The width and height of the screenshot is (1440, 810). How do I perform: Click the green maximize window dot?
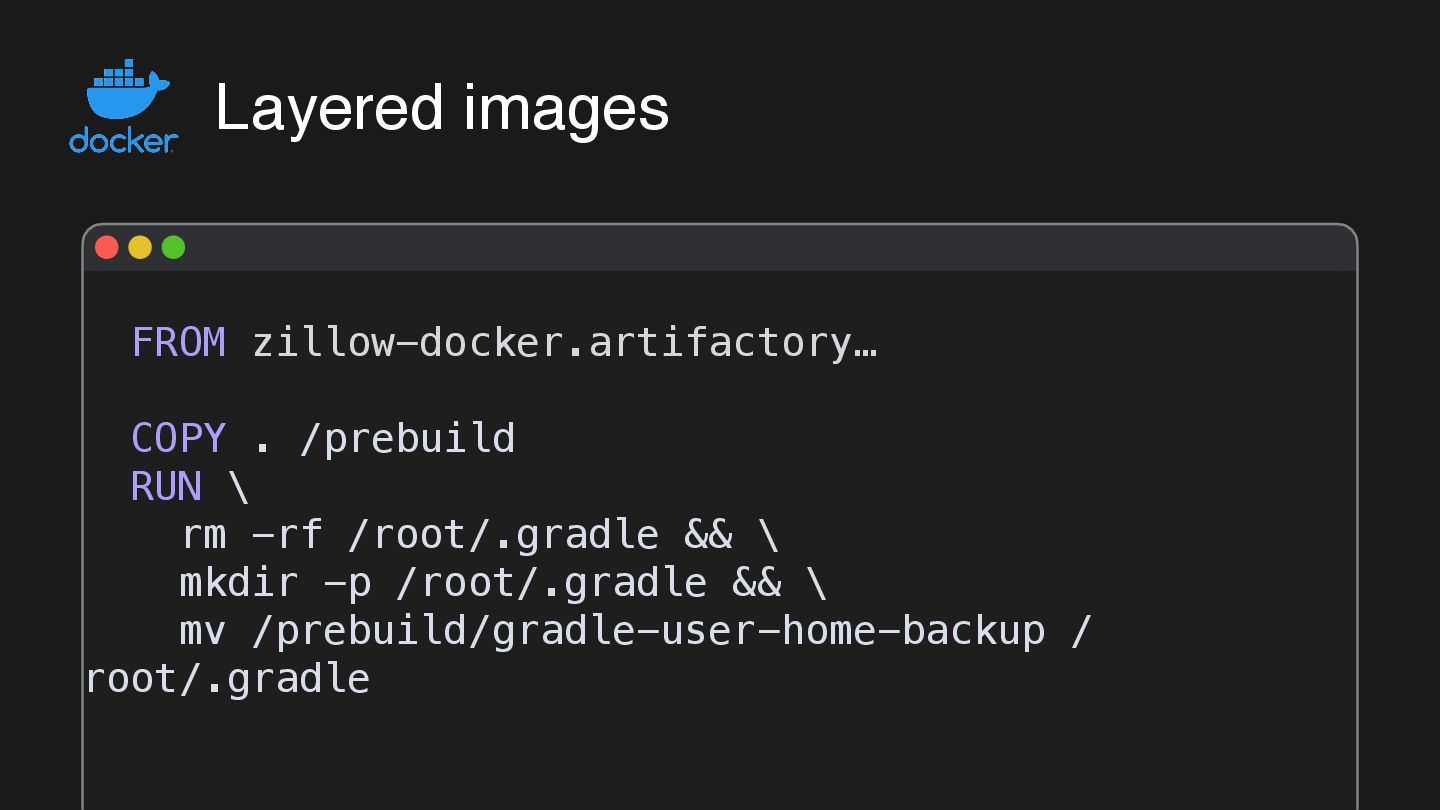click(x=173, y=247)
